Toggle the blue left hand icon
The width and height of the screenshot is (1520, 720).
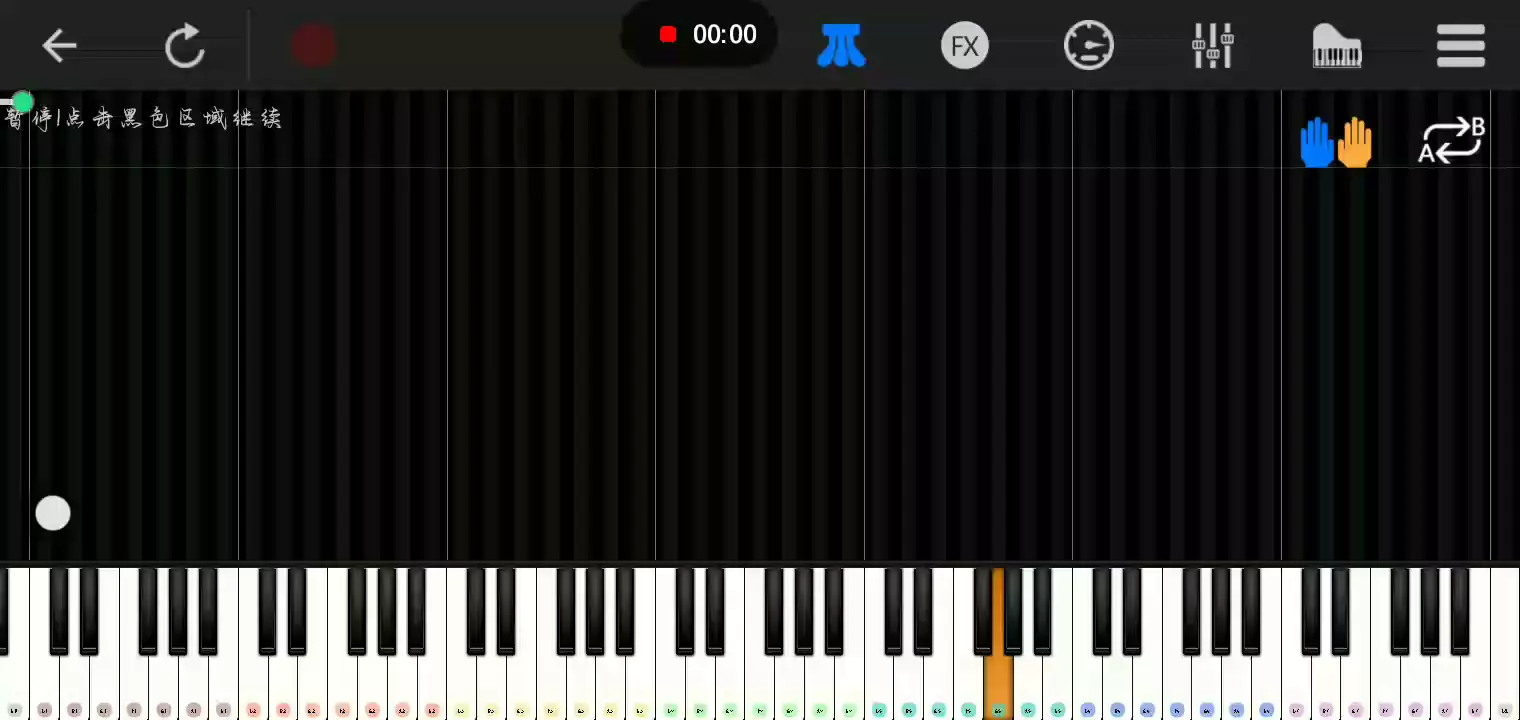coord(1317,142)
